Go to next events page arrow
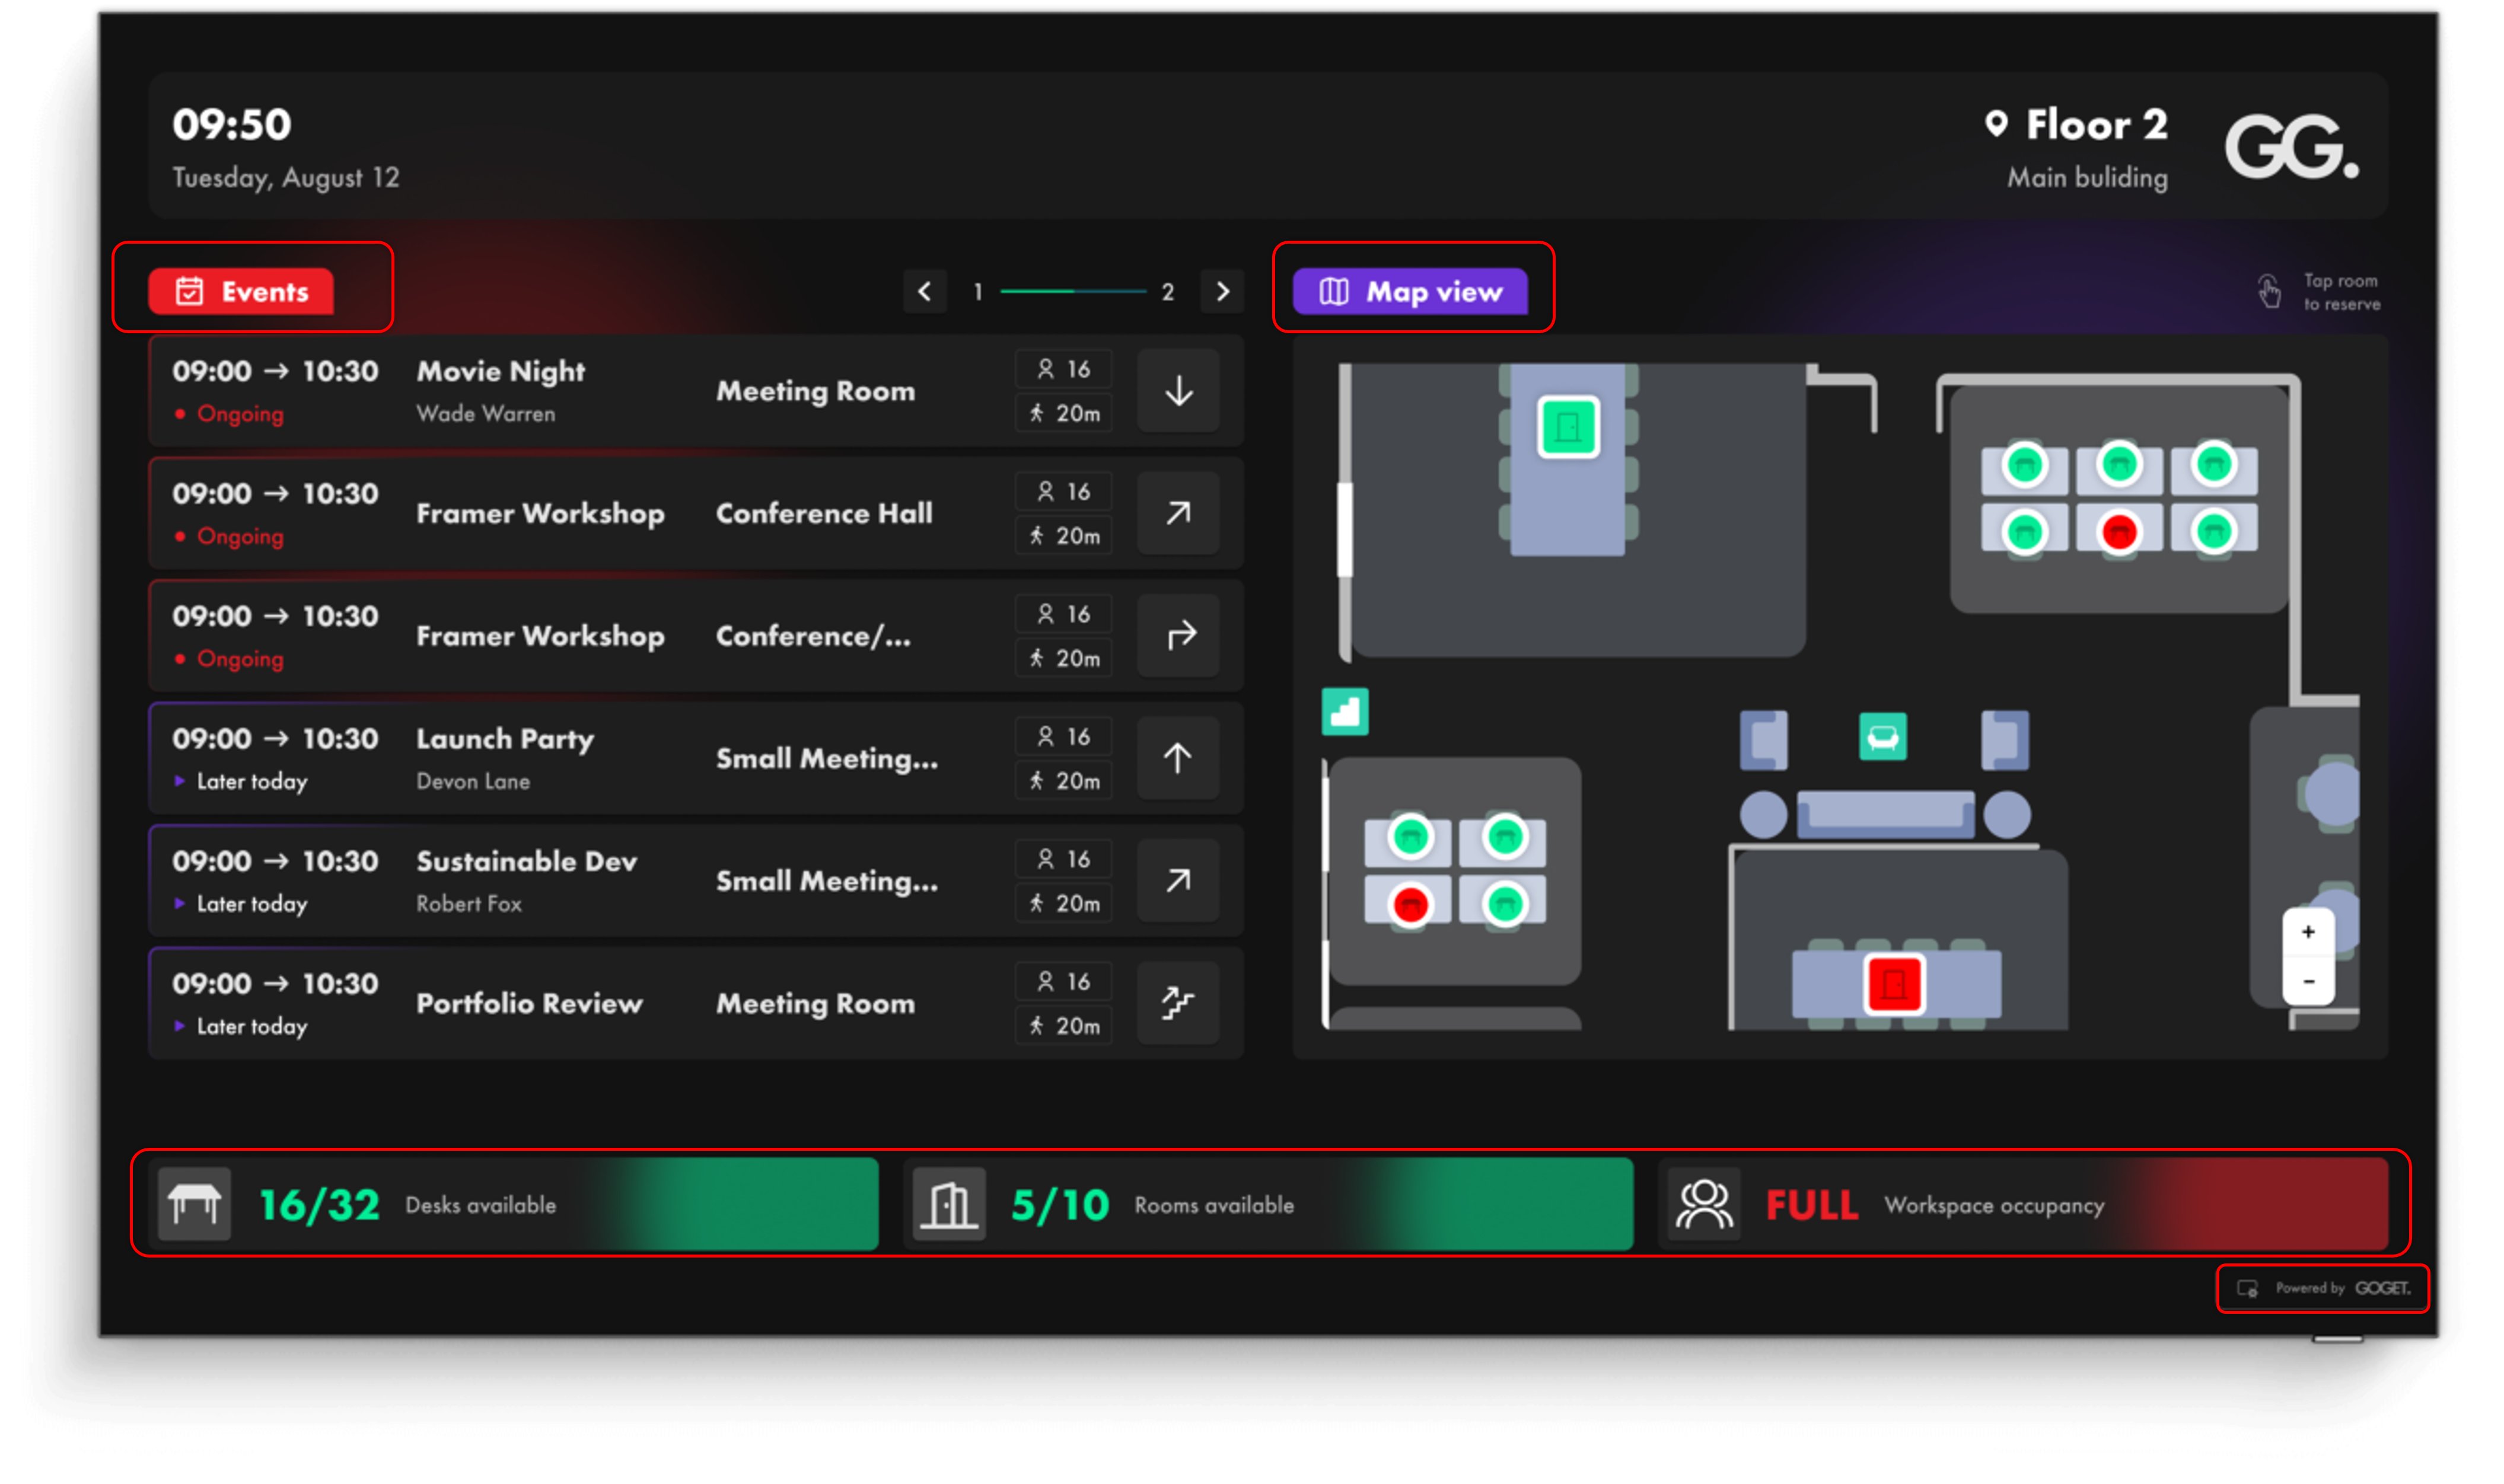Screen dimensions: 2504x1484 click(1222, 292)
